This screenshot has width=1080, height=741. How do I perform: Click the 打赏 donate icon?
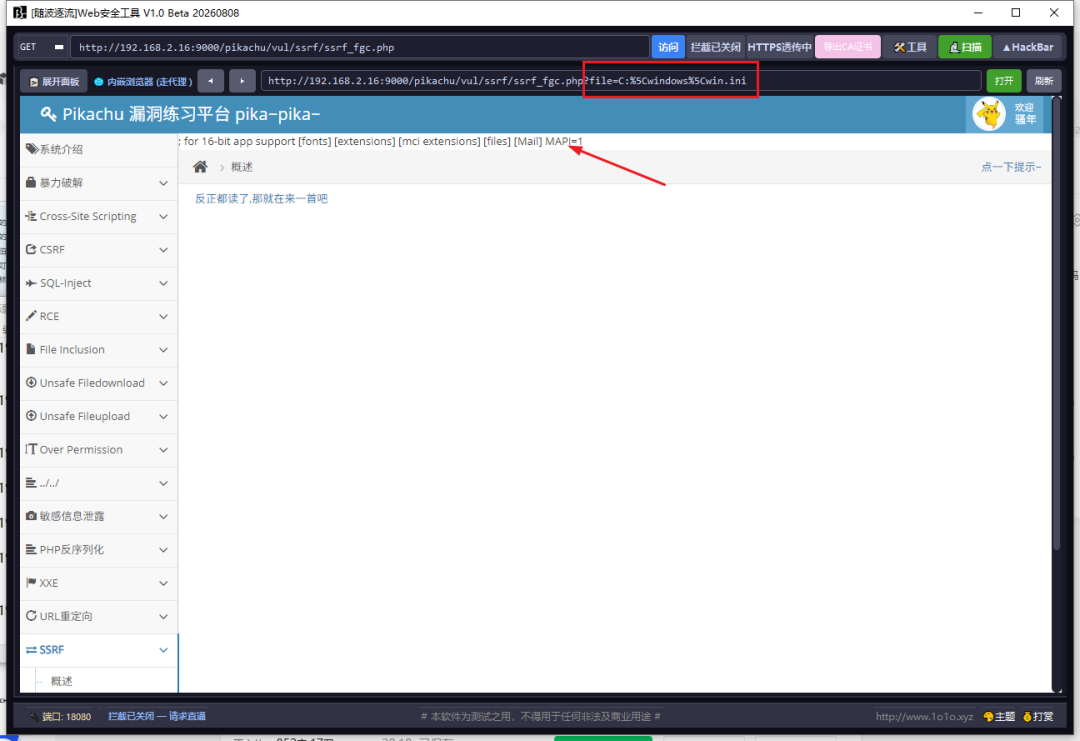[x=1038, y=716]
